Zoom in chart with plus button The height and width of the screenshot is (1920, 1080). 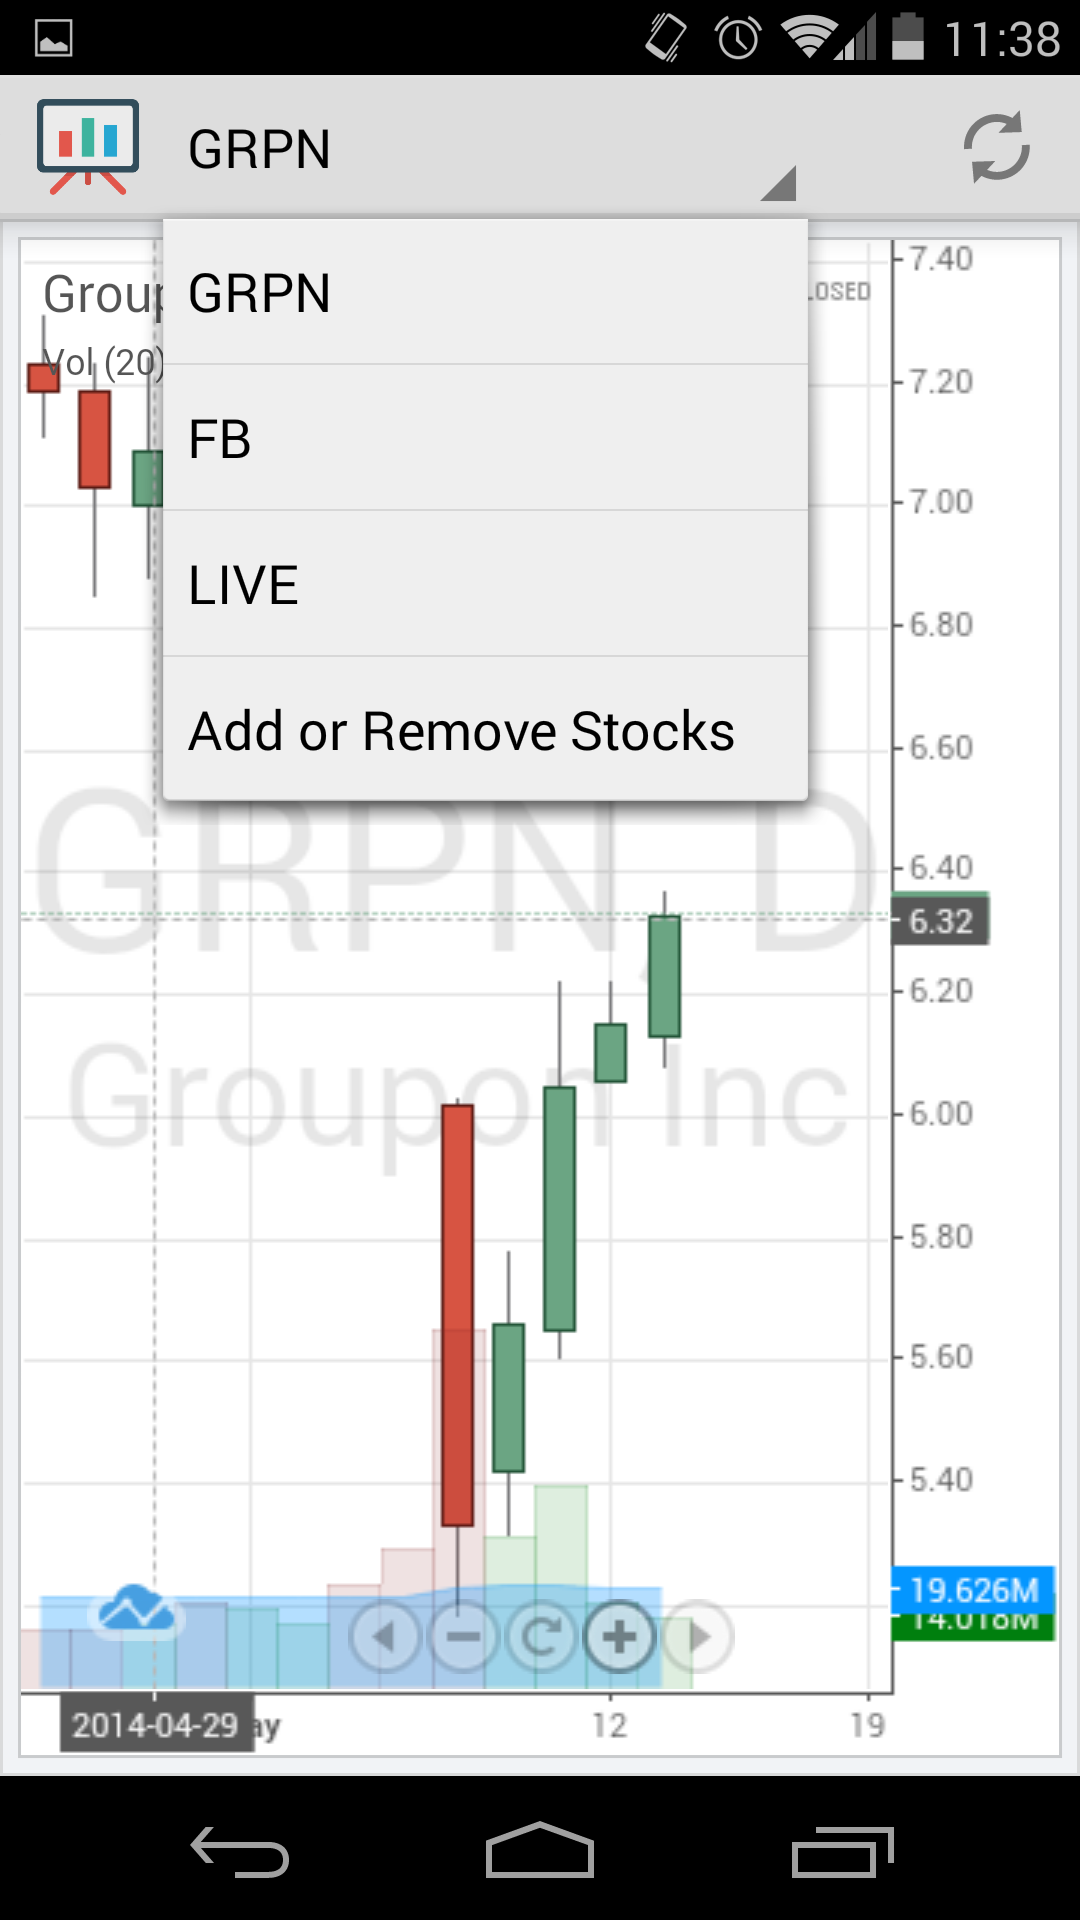point(619,1637)
